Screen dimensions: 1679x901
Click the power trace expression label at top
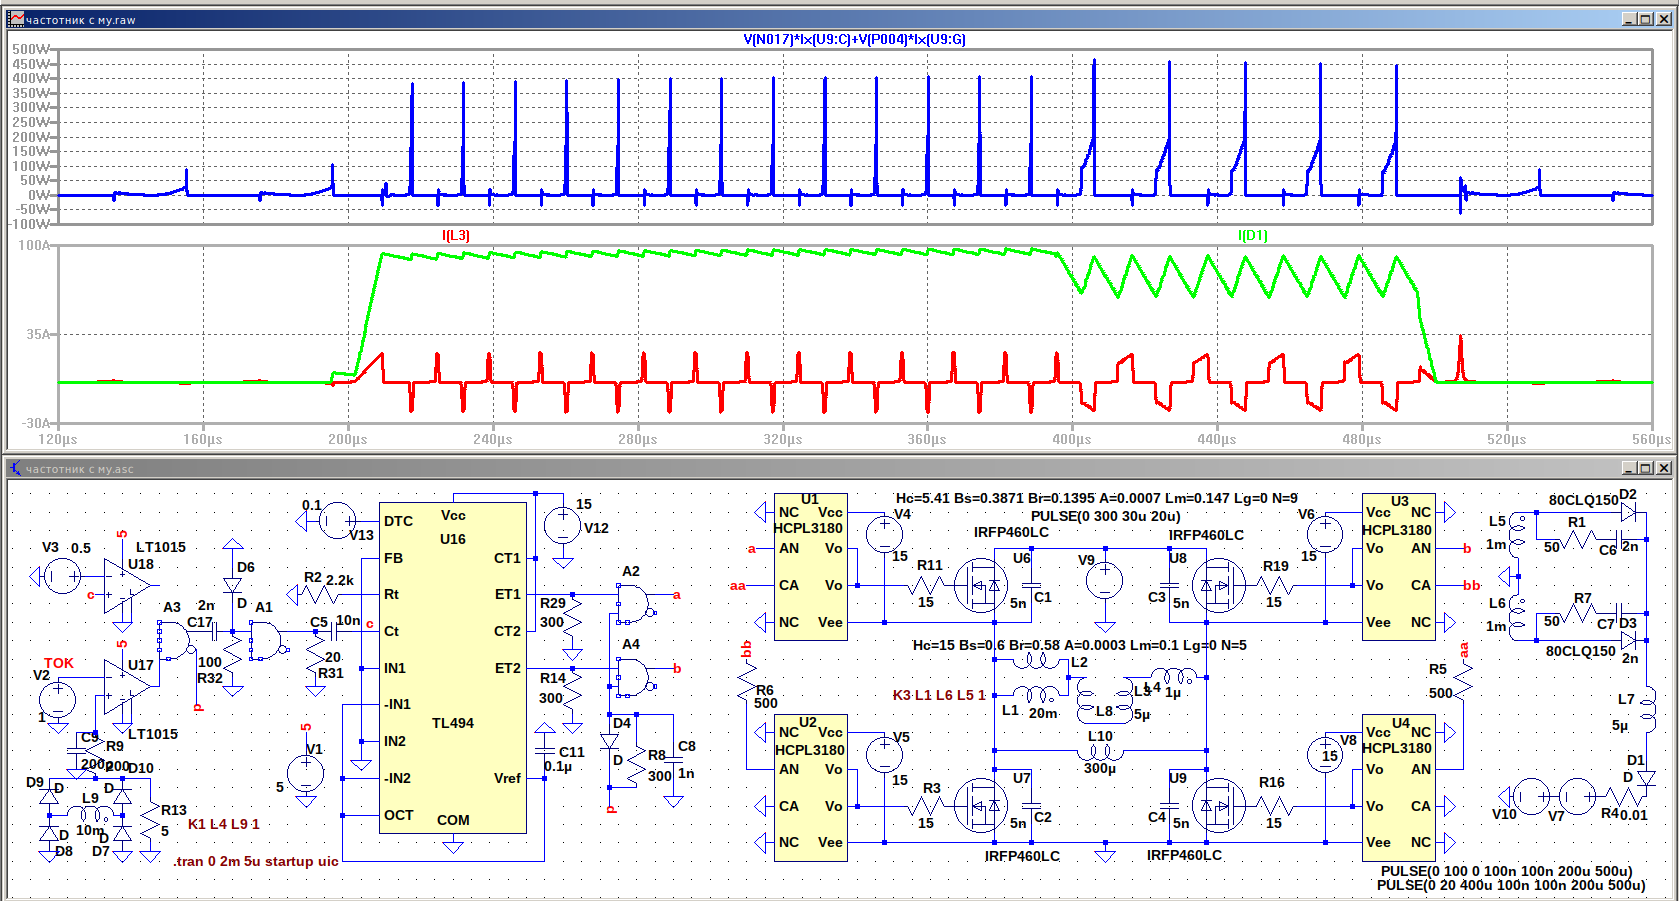pyautogui.click(x=855, y=40)
